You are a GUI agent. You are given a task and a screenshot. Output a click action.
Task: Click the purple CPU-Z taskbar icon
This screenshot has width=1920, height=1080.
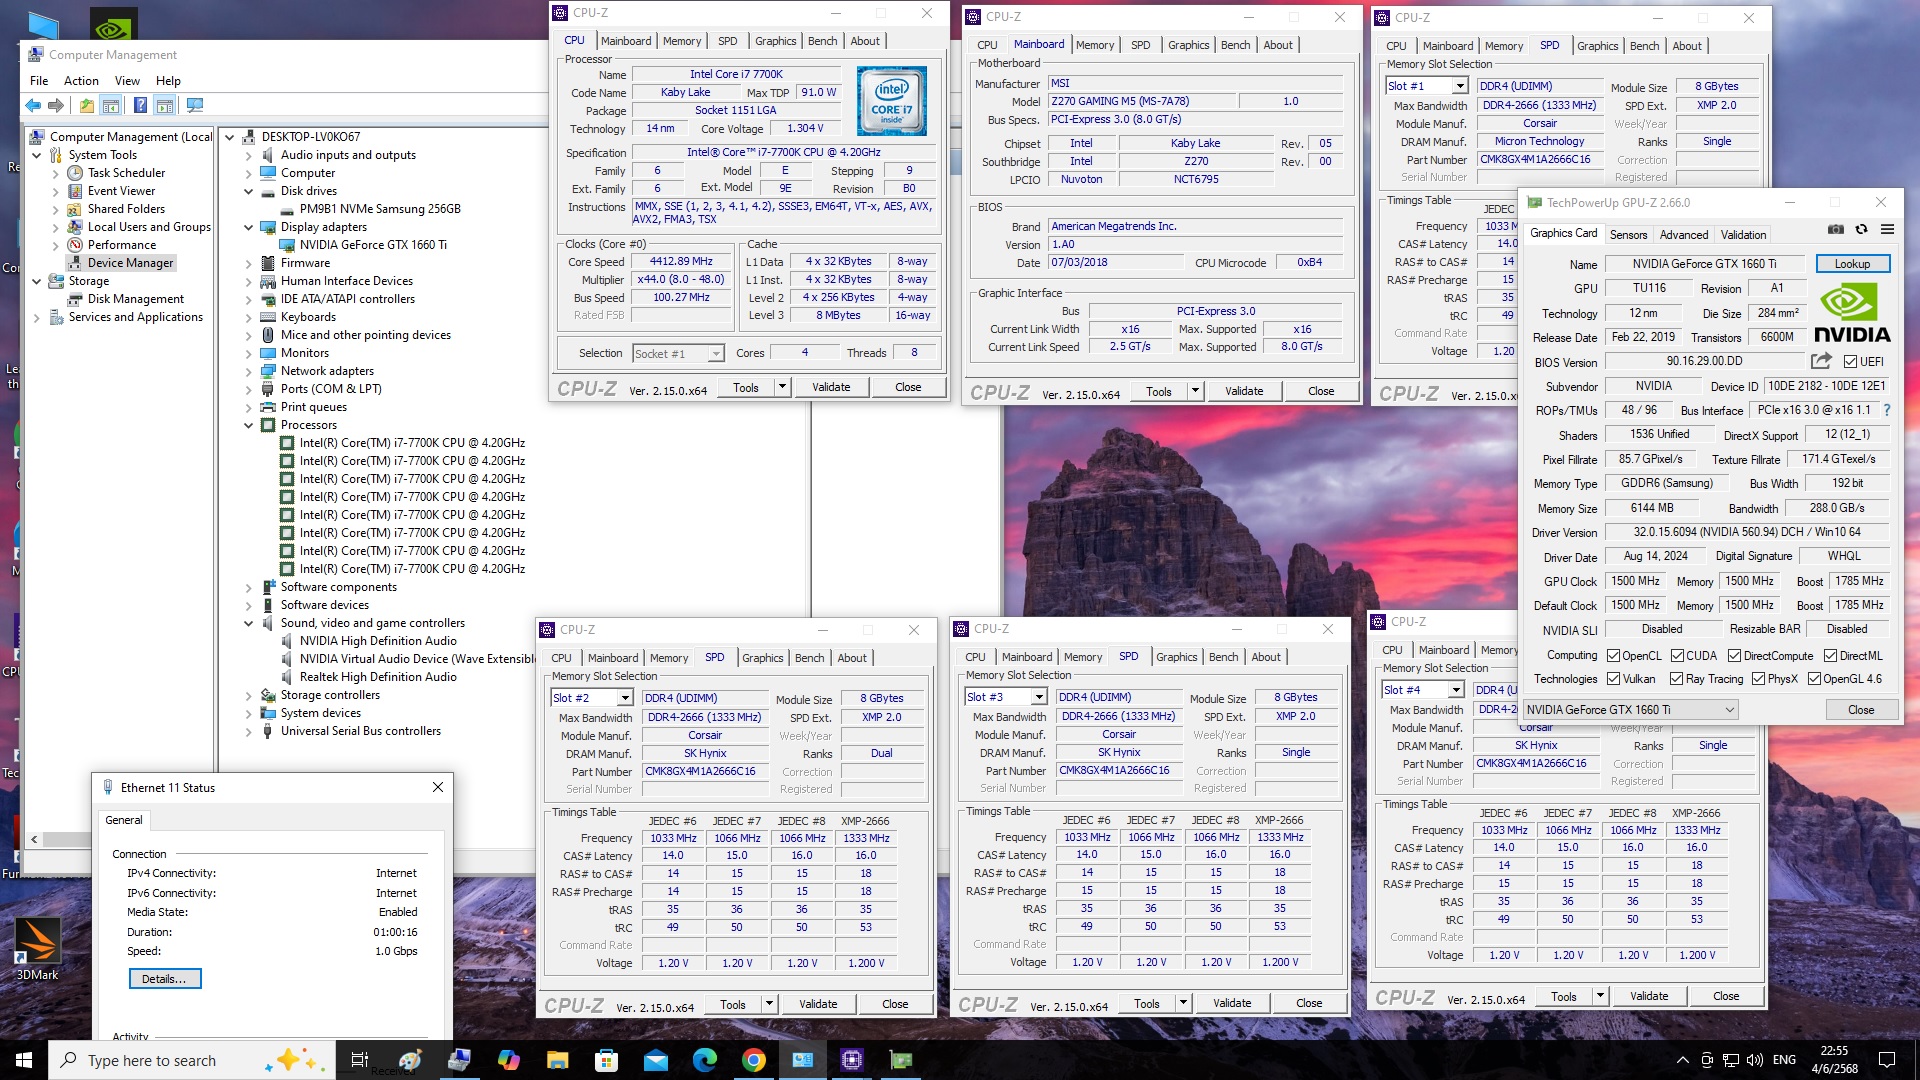pyautogui.click(x=852, y=1060)
